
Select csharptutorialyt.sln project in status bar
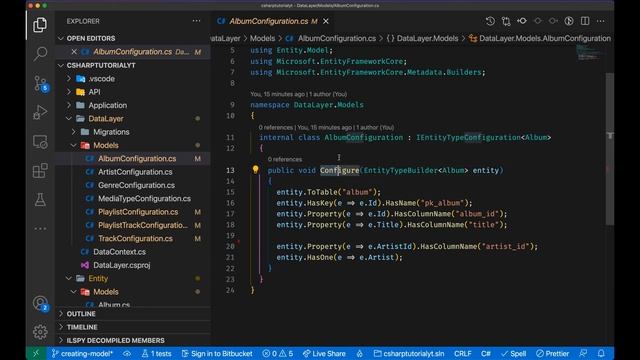tap(409, 353)
